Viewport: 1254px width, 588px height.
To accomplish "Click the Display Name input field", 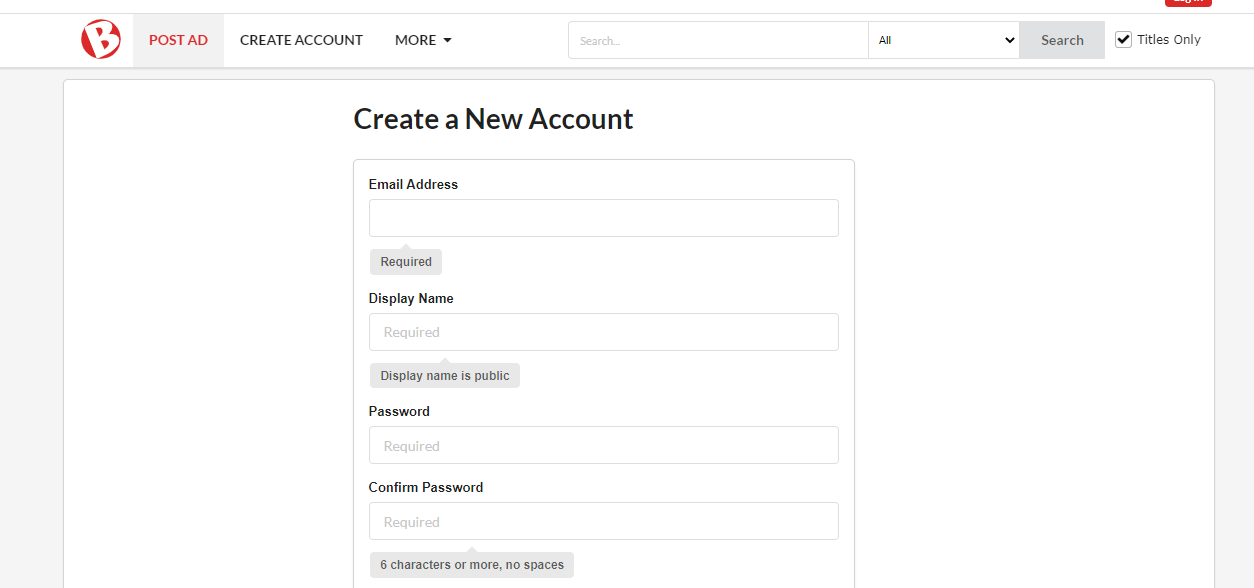I will [603, 332].
